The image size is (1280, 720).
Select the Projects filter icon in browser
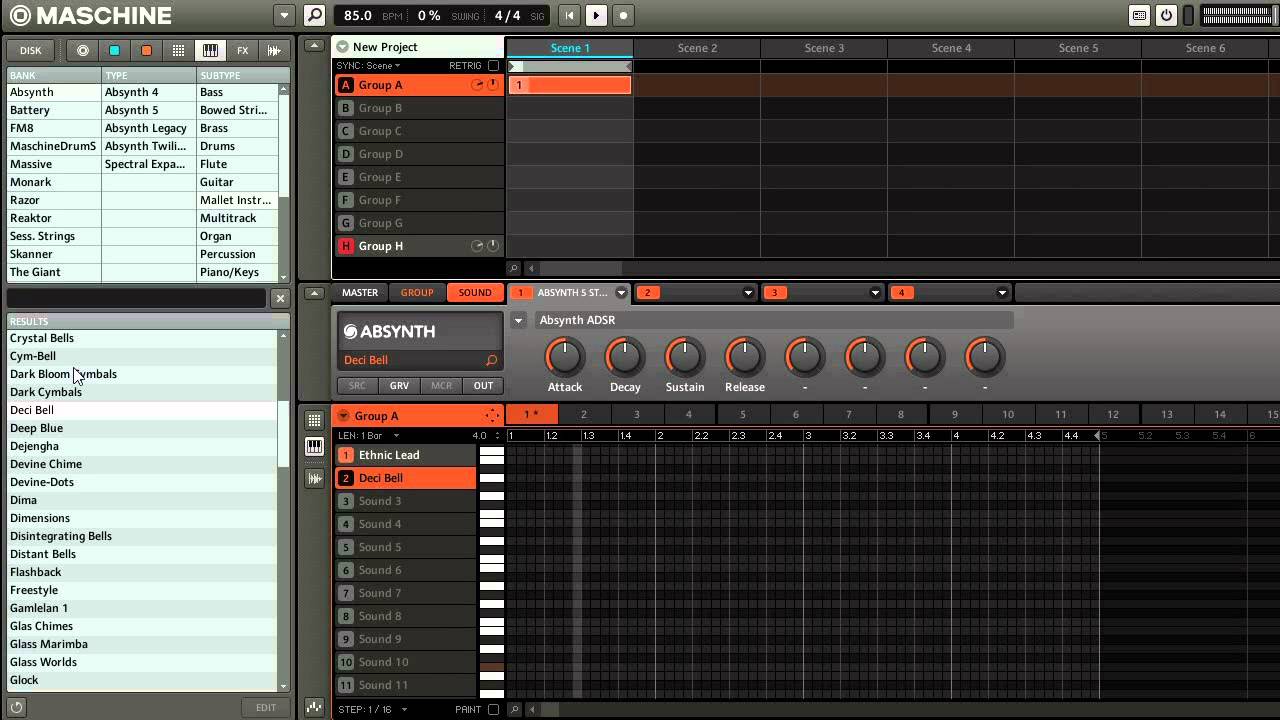pyautogui.click(x=83, y=50)
